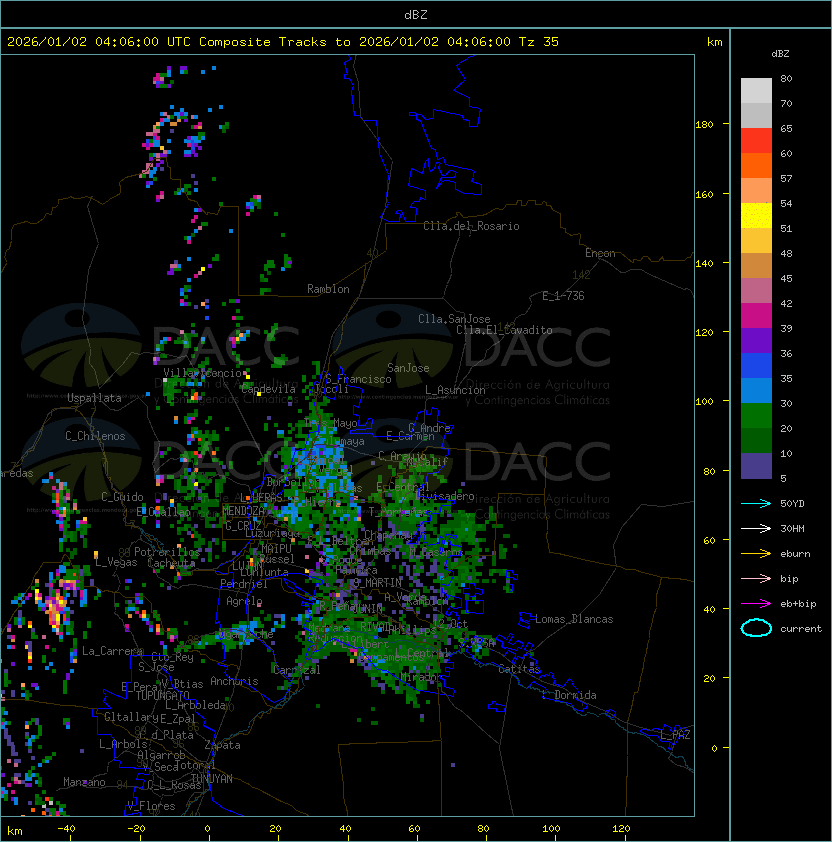Viewport: 832px width, 842px height.
Task: Click the 'current' legend label
Action: 801,628
